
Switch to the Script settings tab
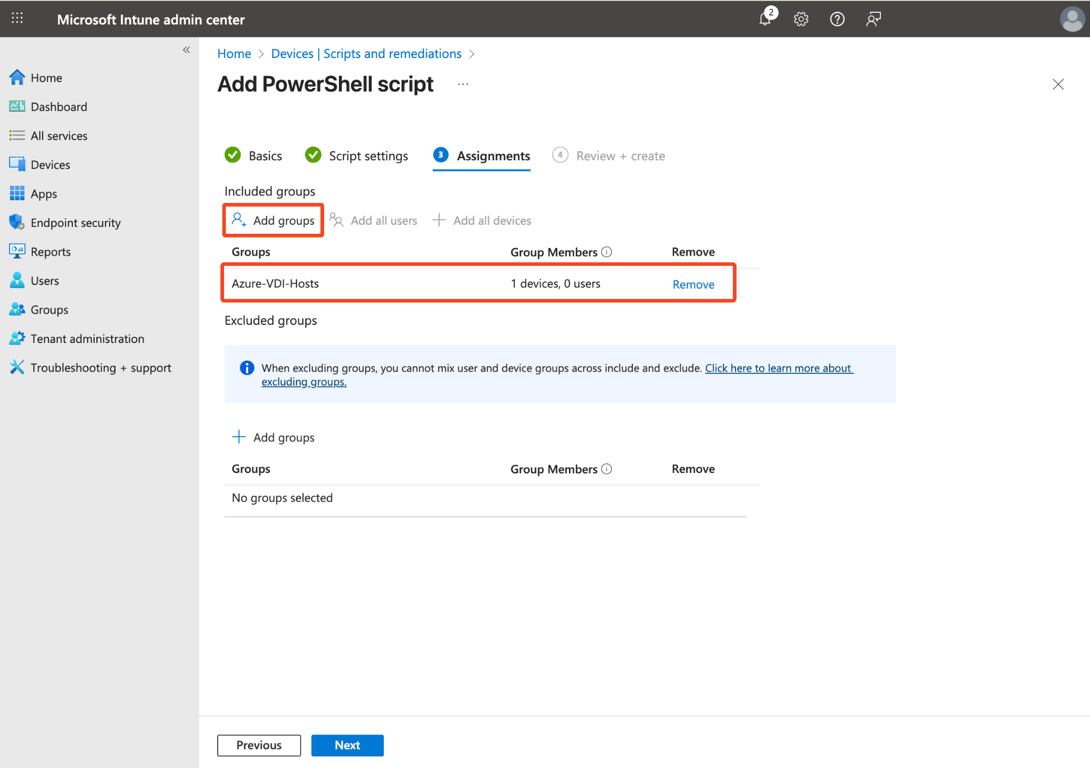[x=357, y=156]
